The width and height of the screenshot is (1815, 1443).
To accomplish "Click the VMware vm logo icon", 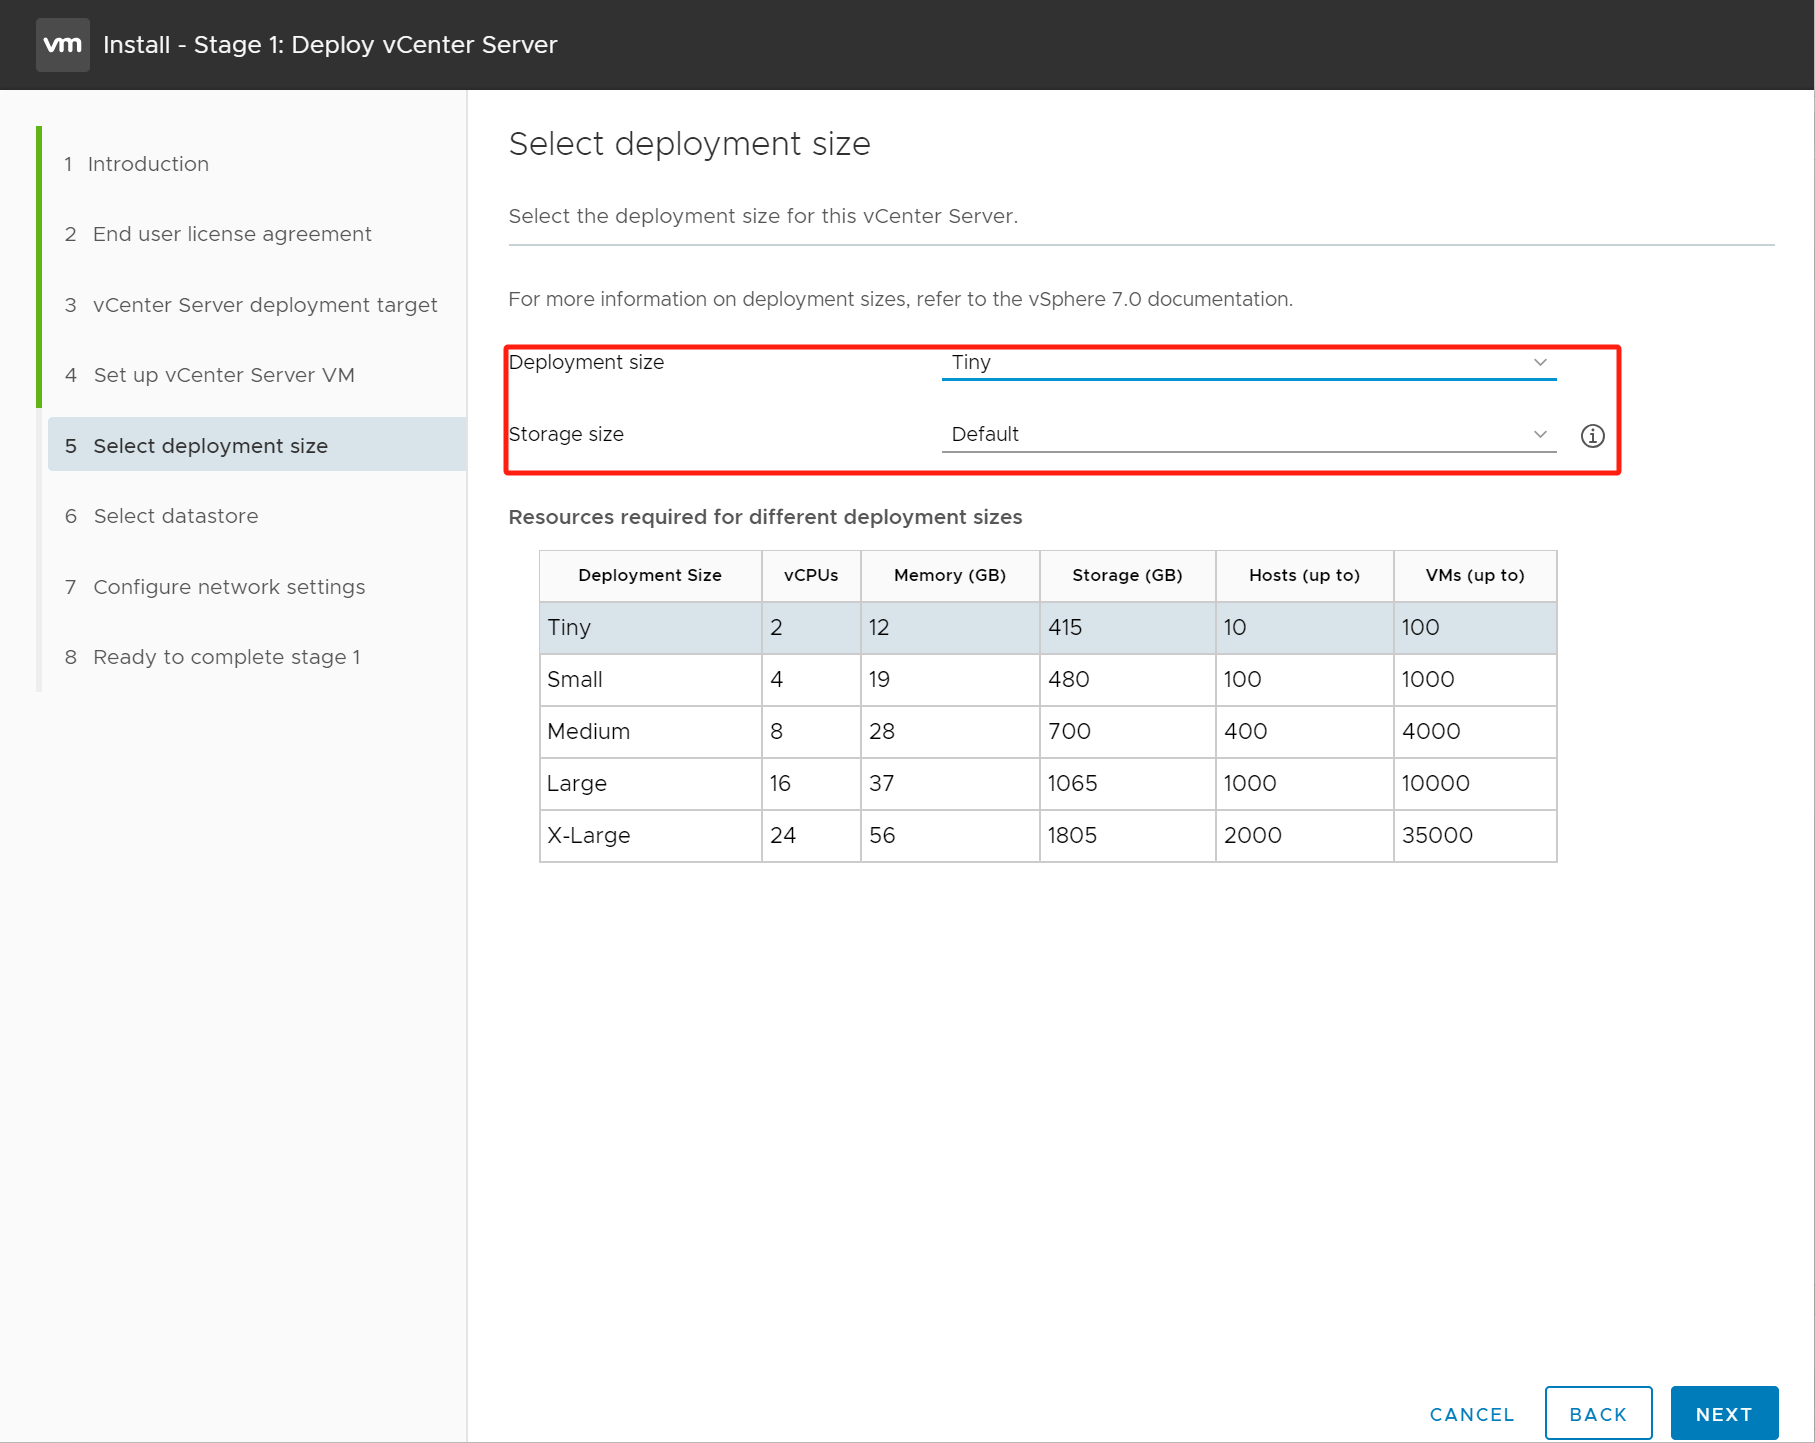I will (62, 45).
